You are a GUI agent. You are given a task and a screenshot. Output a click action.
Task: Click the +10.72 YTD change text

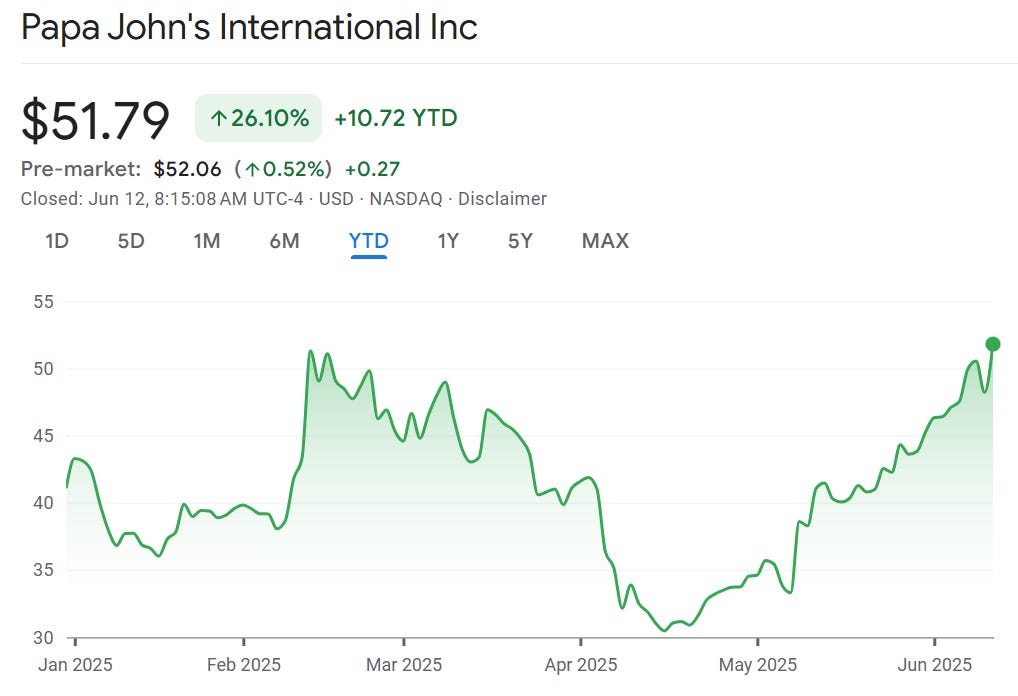pyautogui.click(x=395, y=118)
